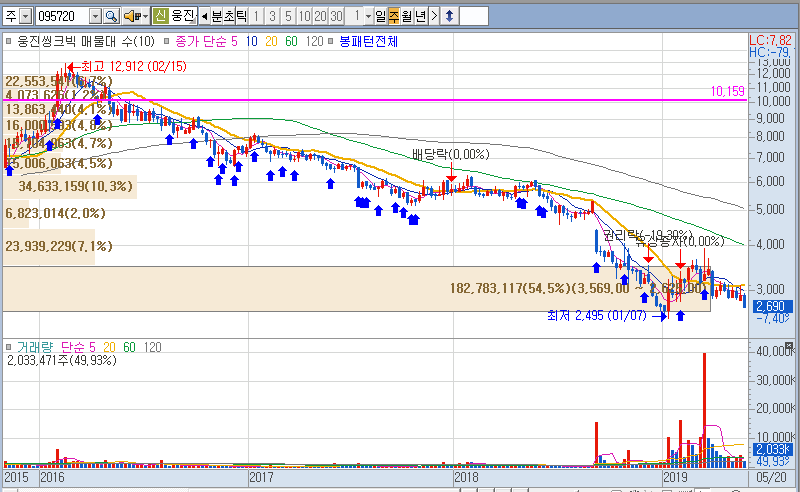The image size is (800, 492).
Task: Open the stock code 095720 history dropdown
Action: tap(95, 17)
